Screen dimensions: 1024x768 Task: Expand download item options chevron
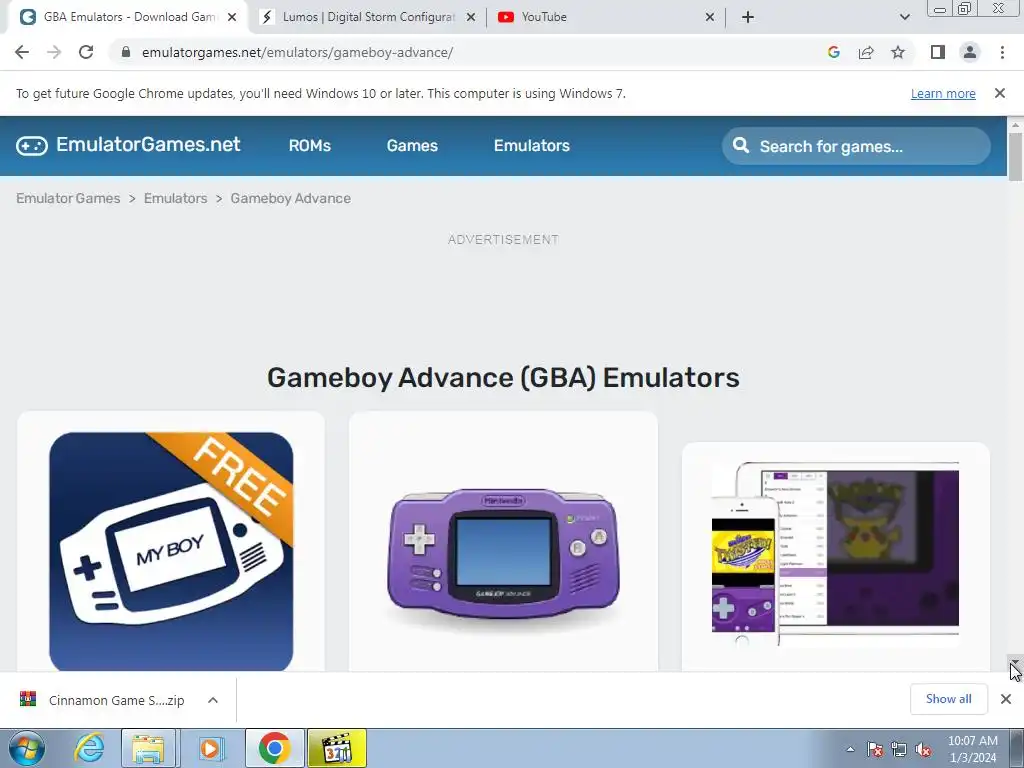[213, 700]
